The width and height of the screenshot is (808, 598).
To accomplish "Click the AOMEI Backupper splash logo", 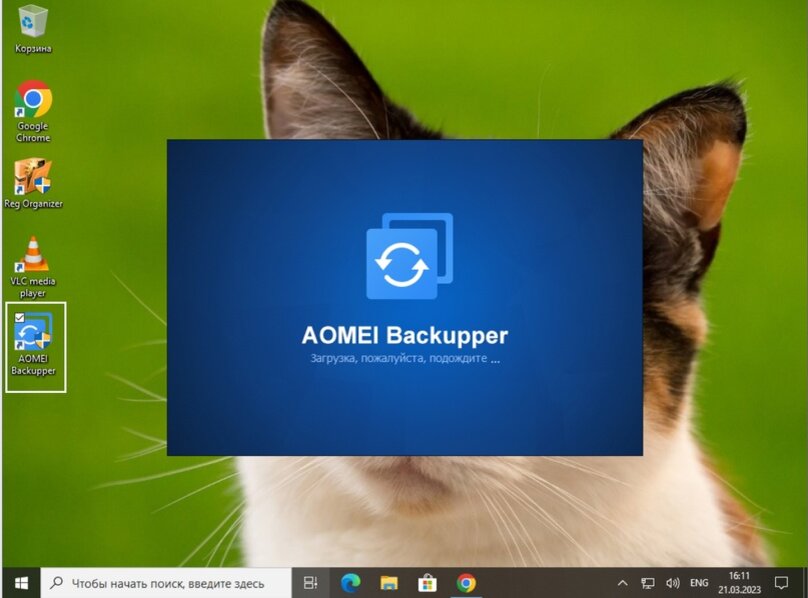I will pos(410,256).
